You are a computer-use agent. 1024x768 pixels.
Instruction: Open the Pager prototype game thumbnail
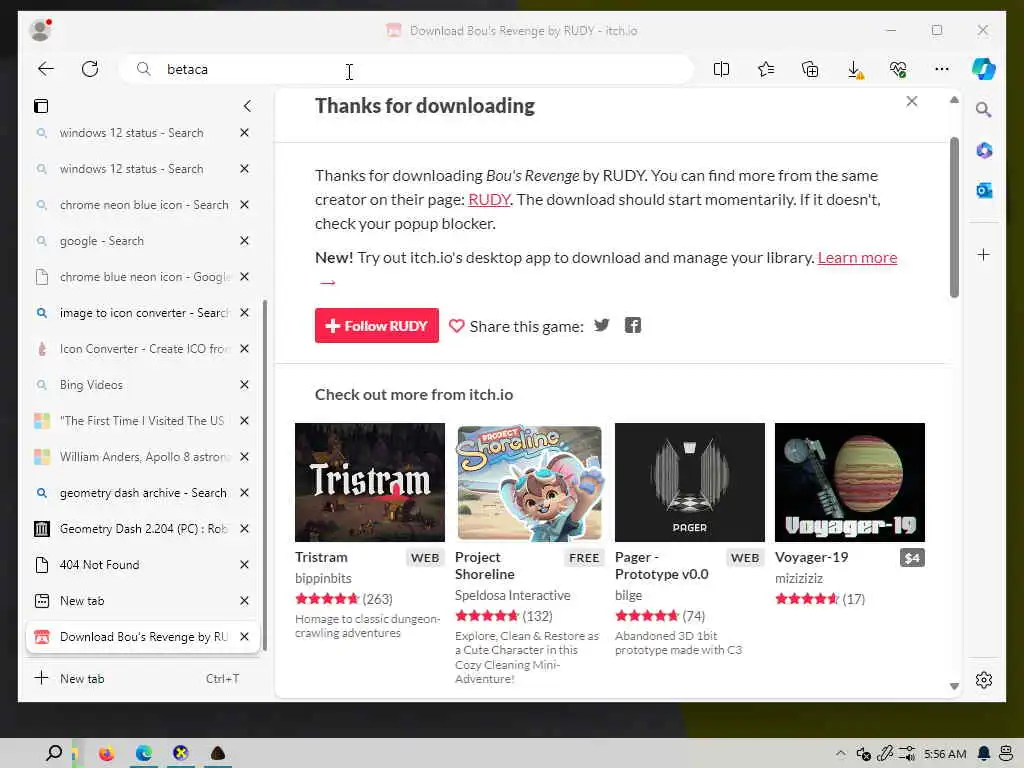[x=690, y=482]
